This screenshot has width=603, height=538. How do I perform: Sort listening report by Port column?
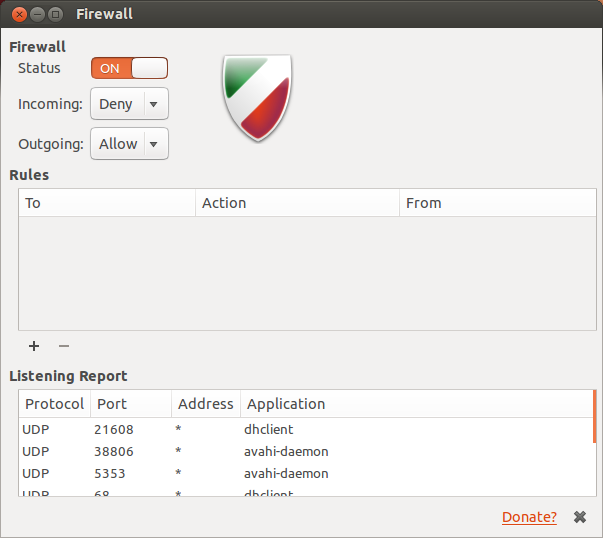pyautogui.click(x=130, y=404)
